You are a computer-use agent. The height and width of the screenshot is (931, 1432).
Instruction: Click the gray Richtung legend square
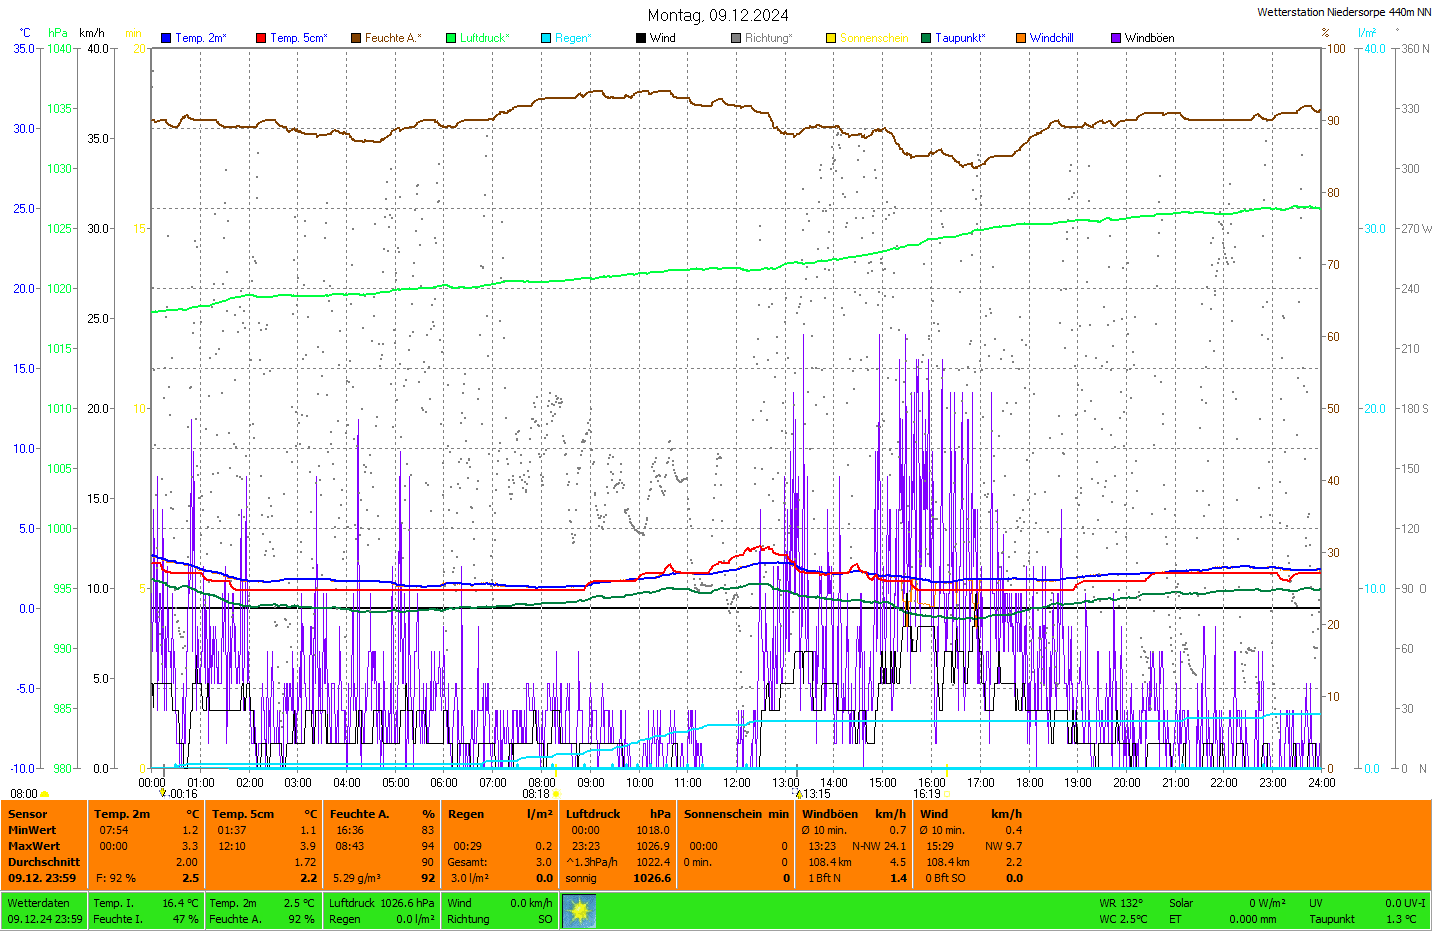736,38
